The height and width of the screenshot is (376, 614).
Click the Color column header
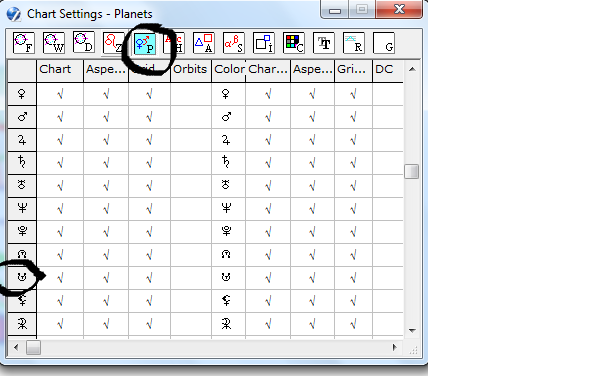point(229,70)
